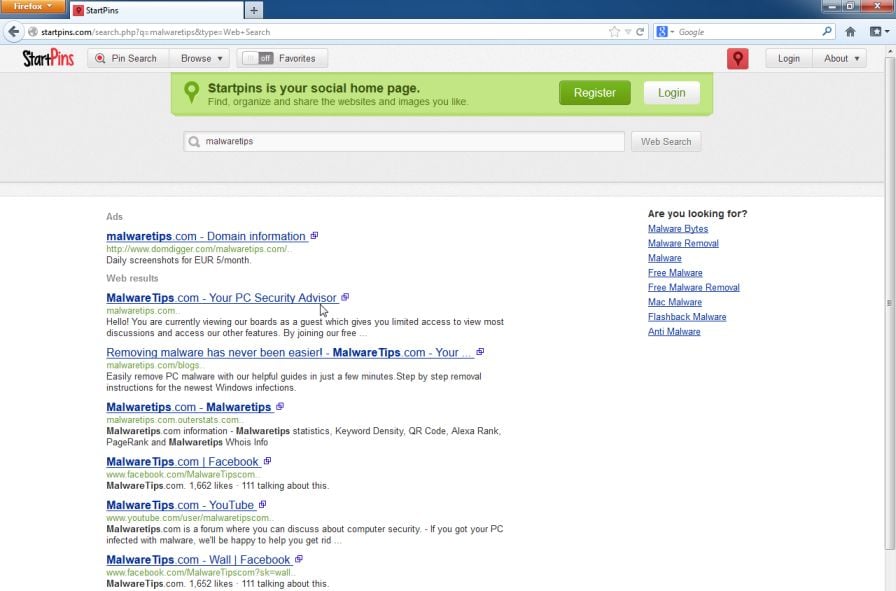Show URL history dropdown arrow
This screenshot has width=896, height=591.
628,32
